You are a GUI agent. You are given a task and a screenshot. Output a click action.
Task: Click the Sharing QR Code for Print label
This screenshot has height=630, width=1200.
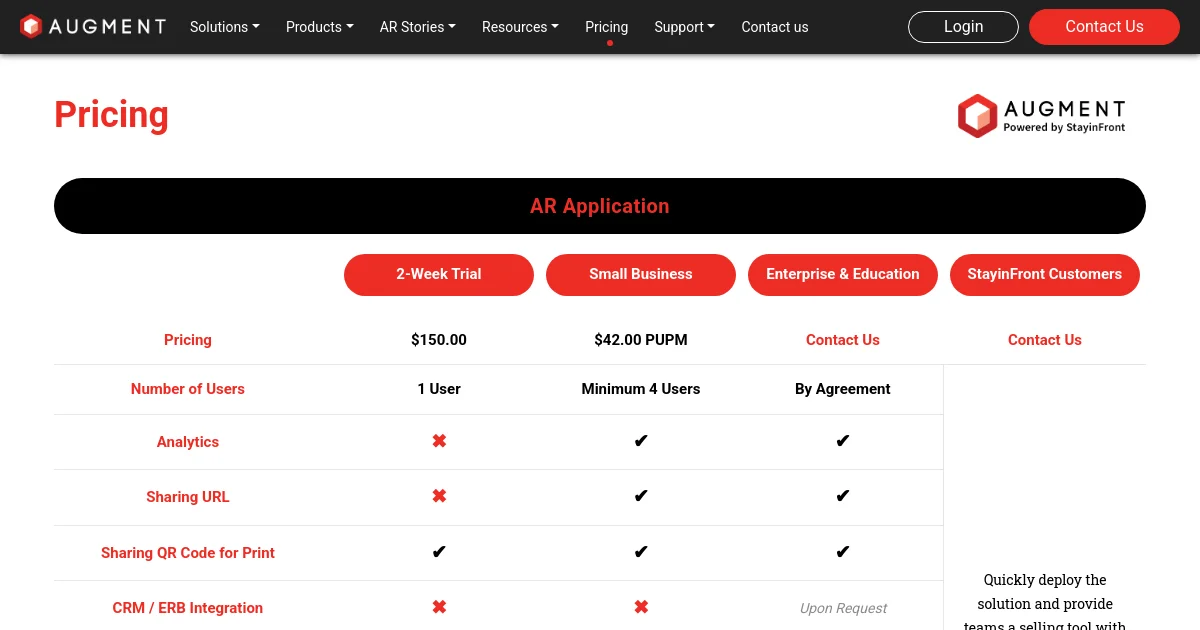(x=188, y=553)
